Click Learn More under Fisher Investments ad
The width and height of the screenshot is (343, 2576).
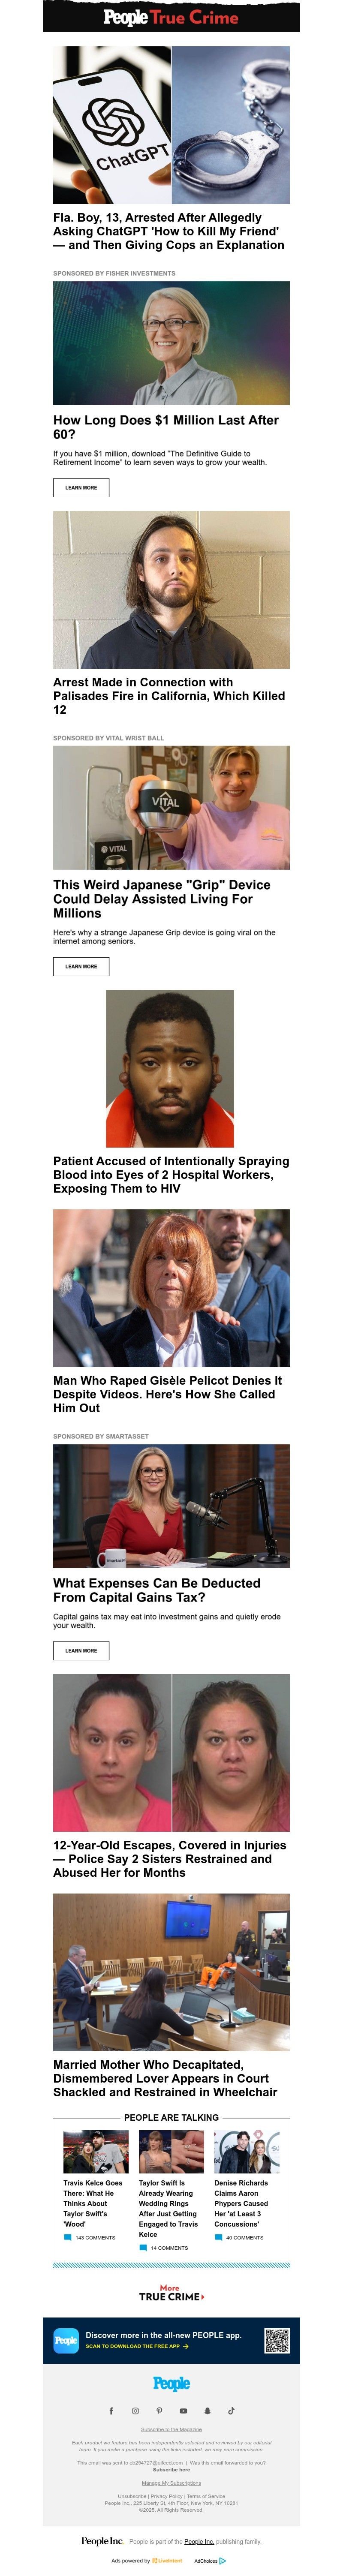[81, 487]
